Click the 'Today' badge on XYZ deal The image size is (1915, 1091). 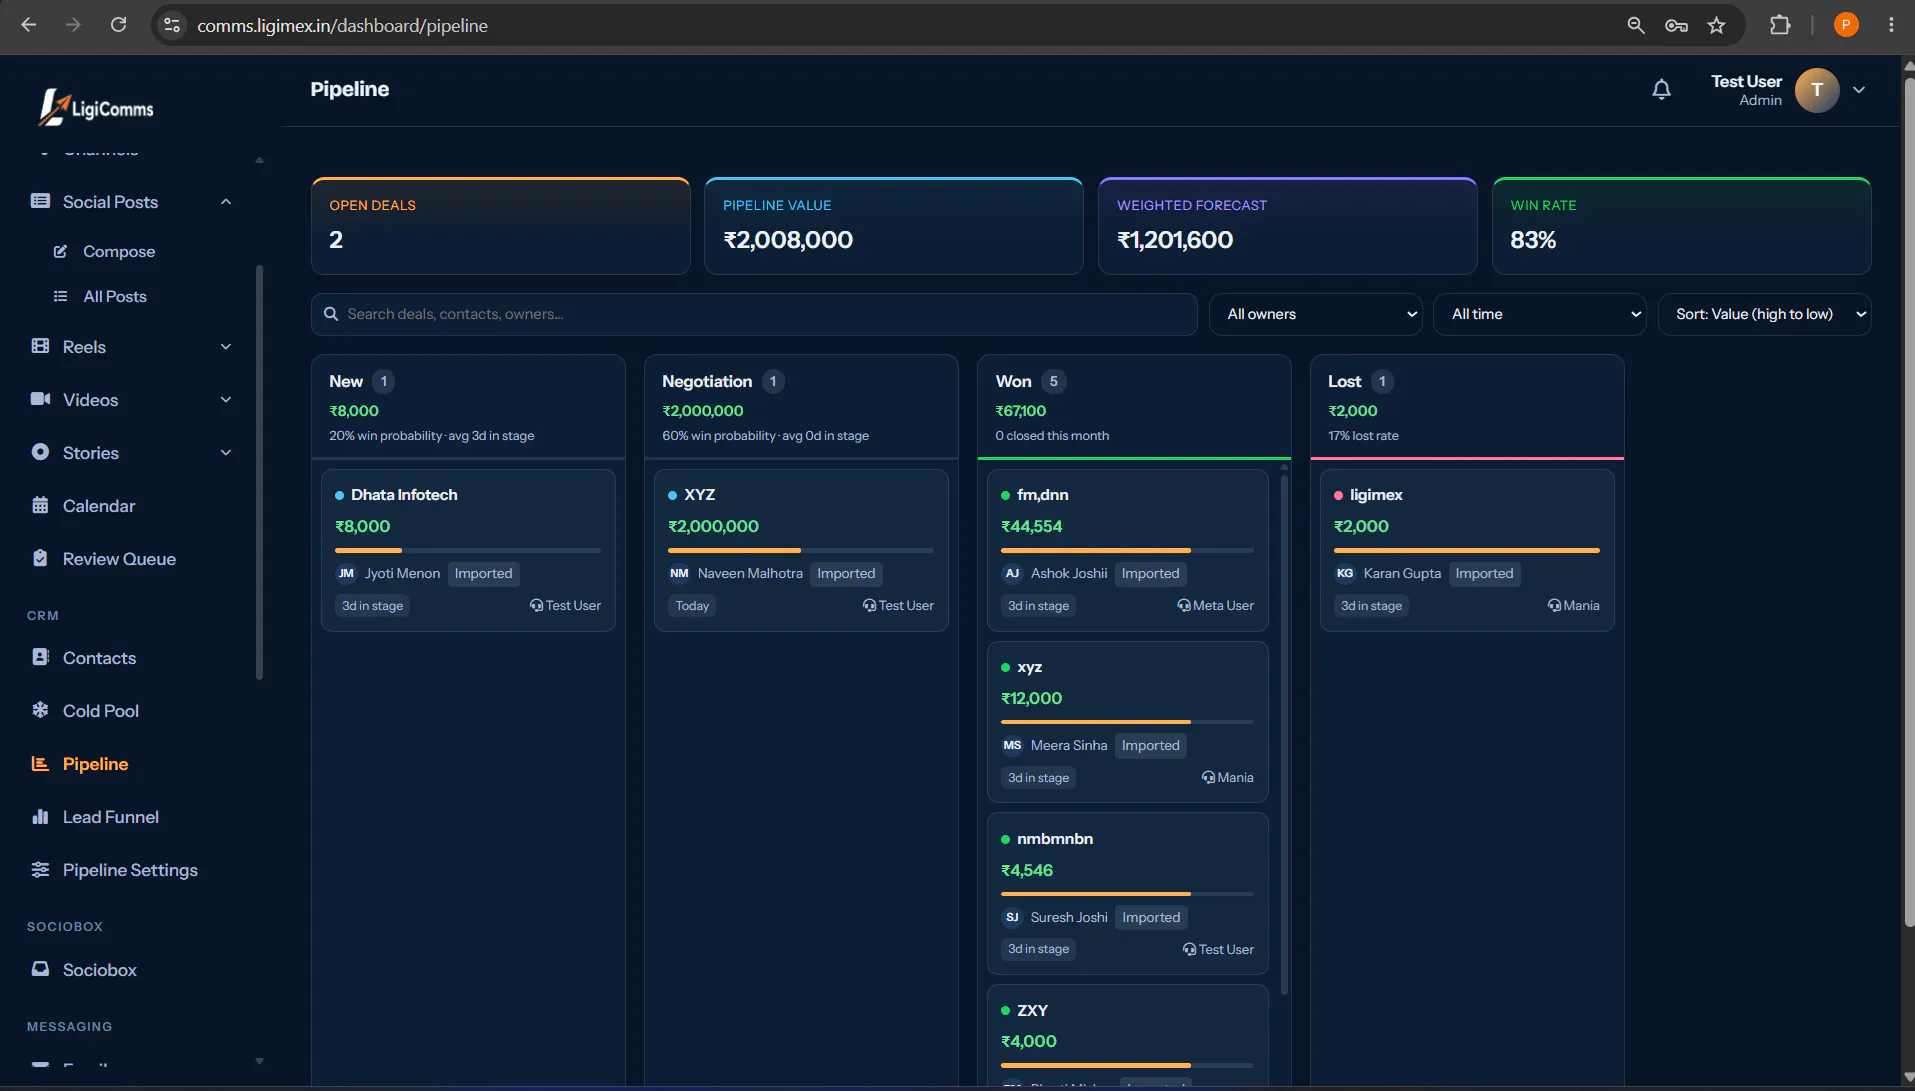692,605
